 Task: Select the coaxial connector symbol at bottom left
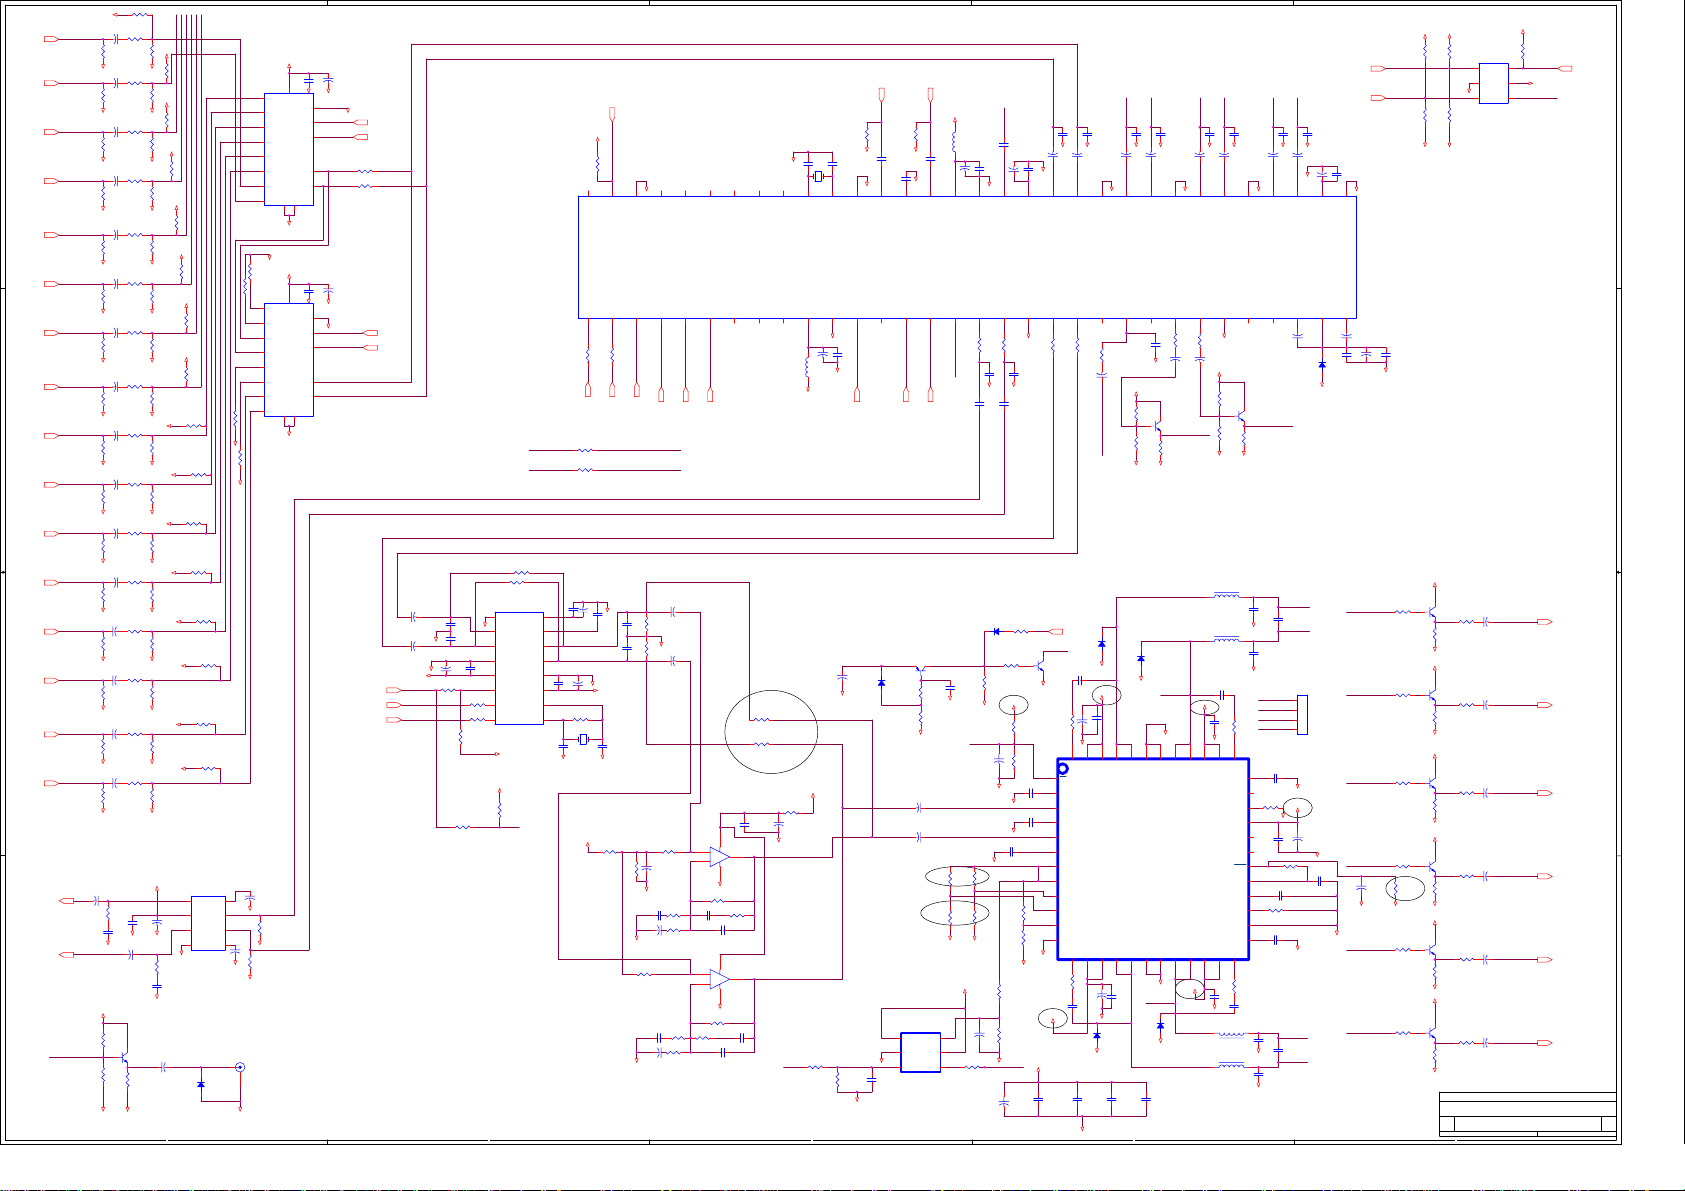pyautogui.click(x=239, y=1067)
